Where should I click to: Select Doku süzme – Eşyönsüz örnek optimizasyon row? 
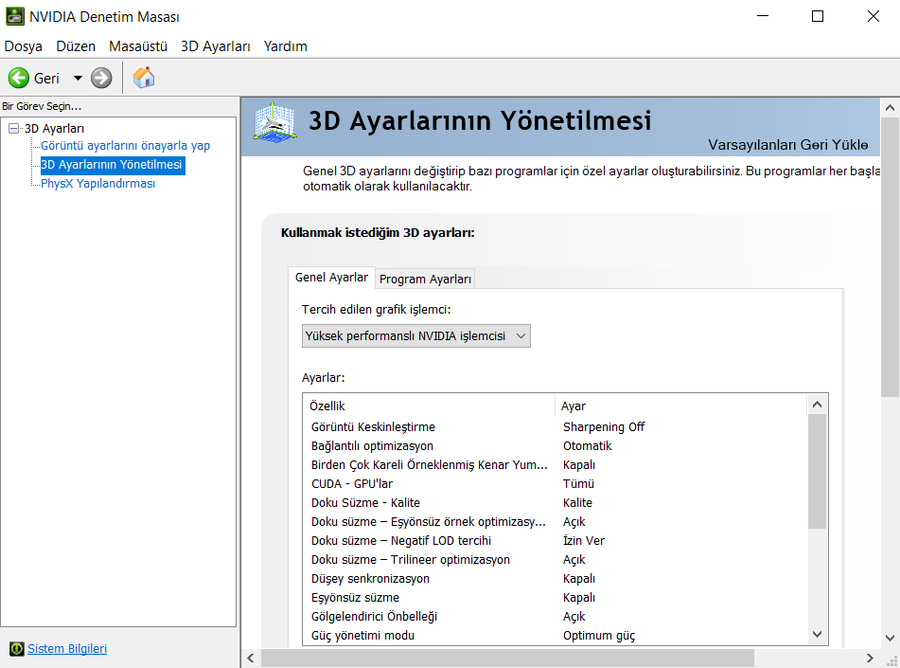[x=554, y=522]
